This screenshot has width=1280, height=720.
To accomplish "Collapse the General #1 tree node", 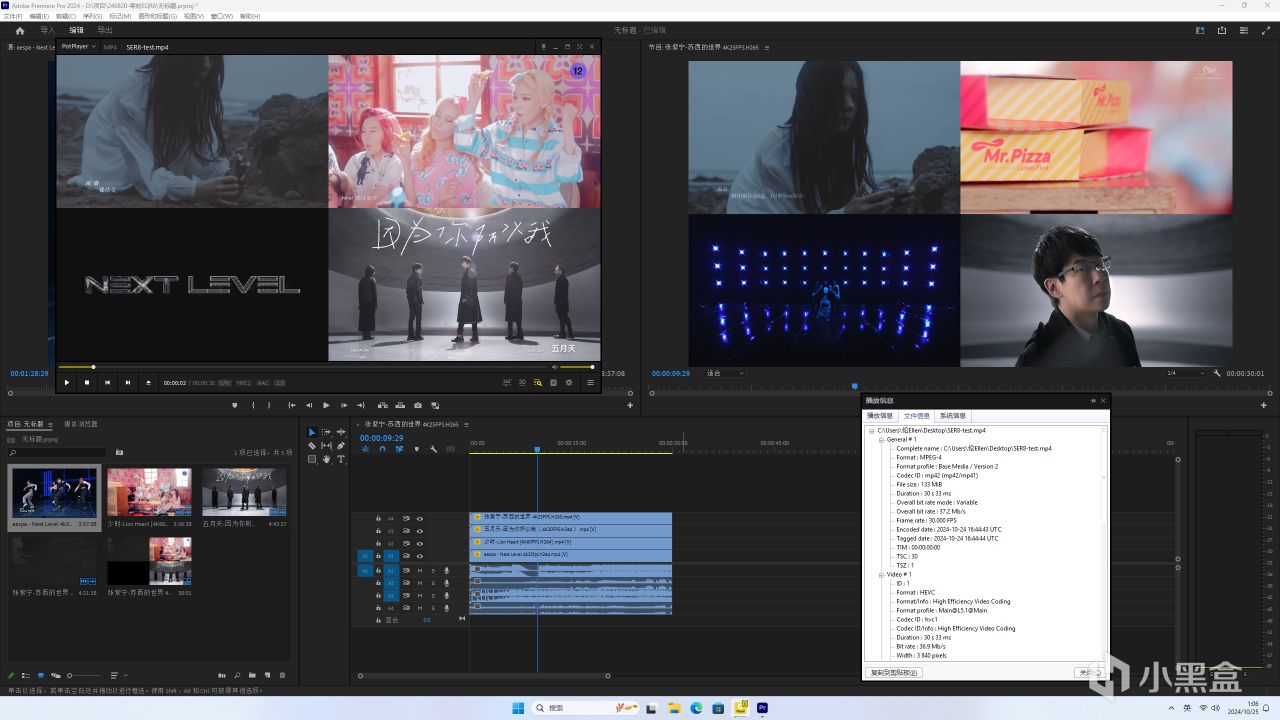I will tap(880, 439).
